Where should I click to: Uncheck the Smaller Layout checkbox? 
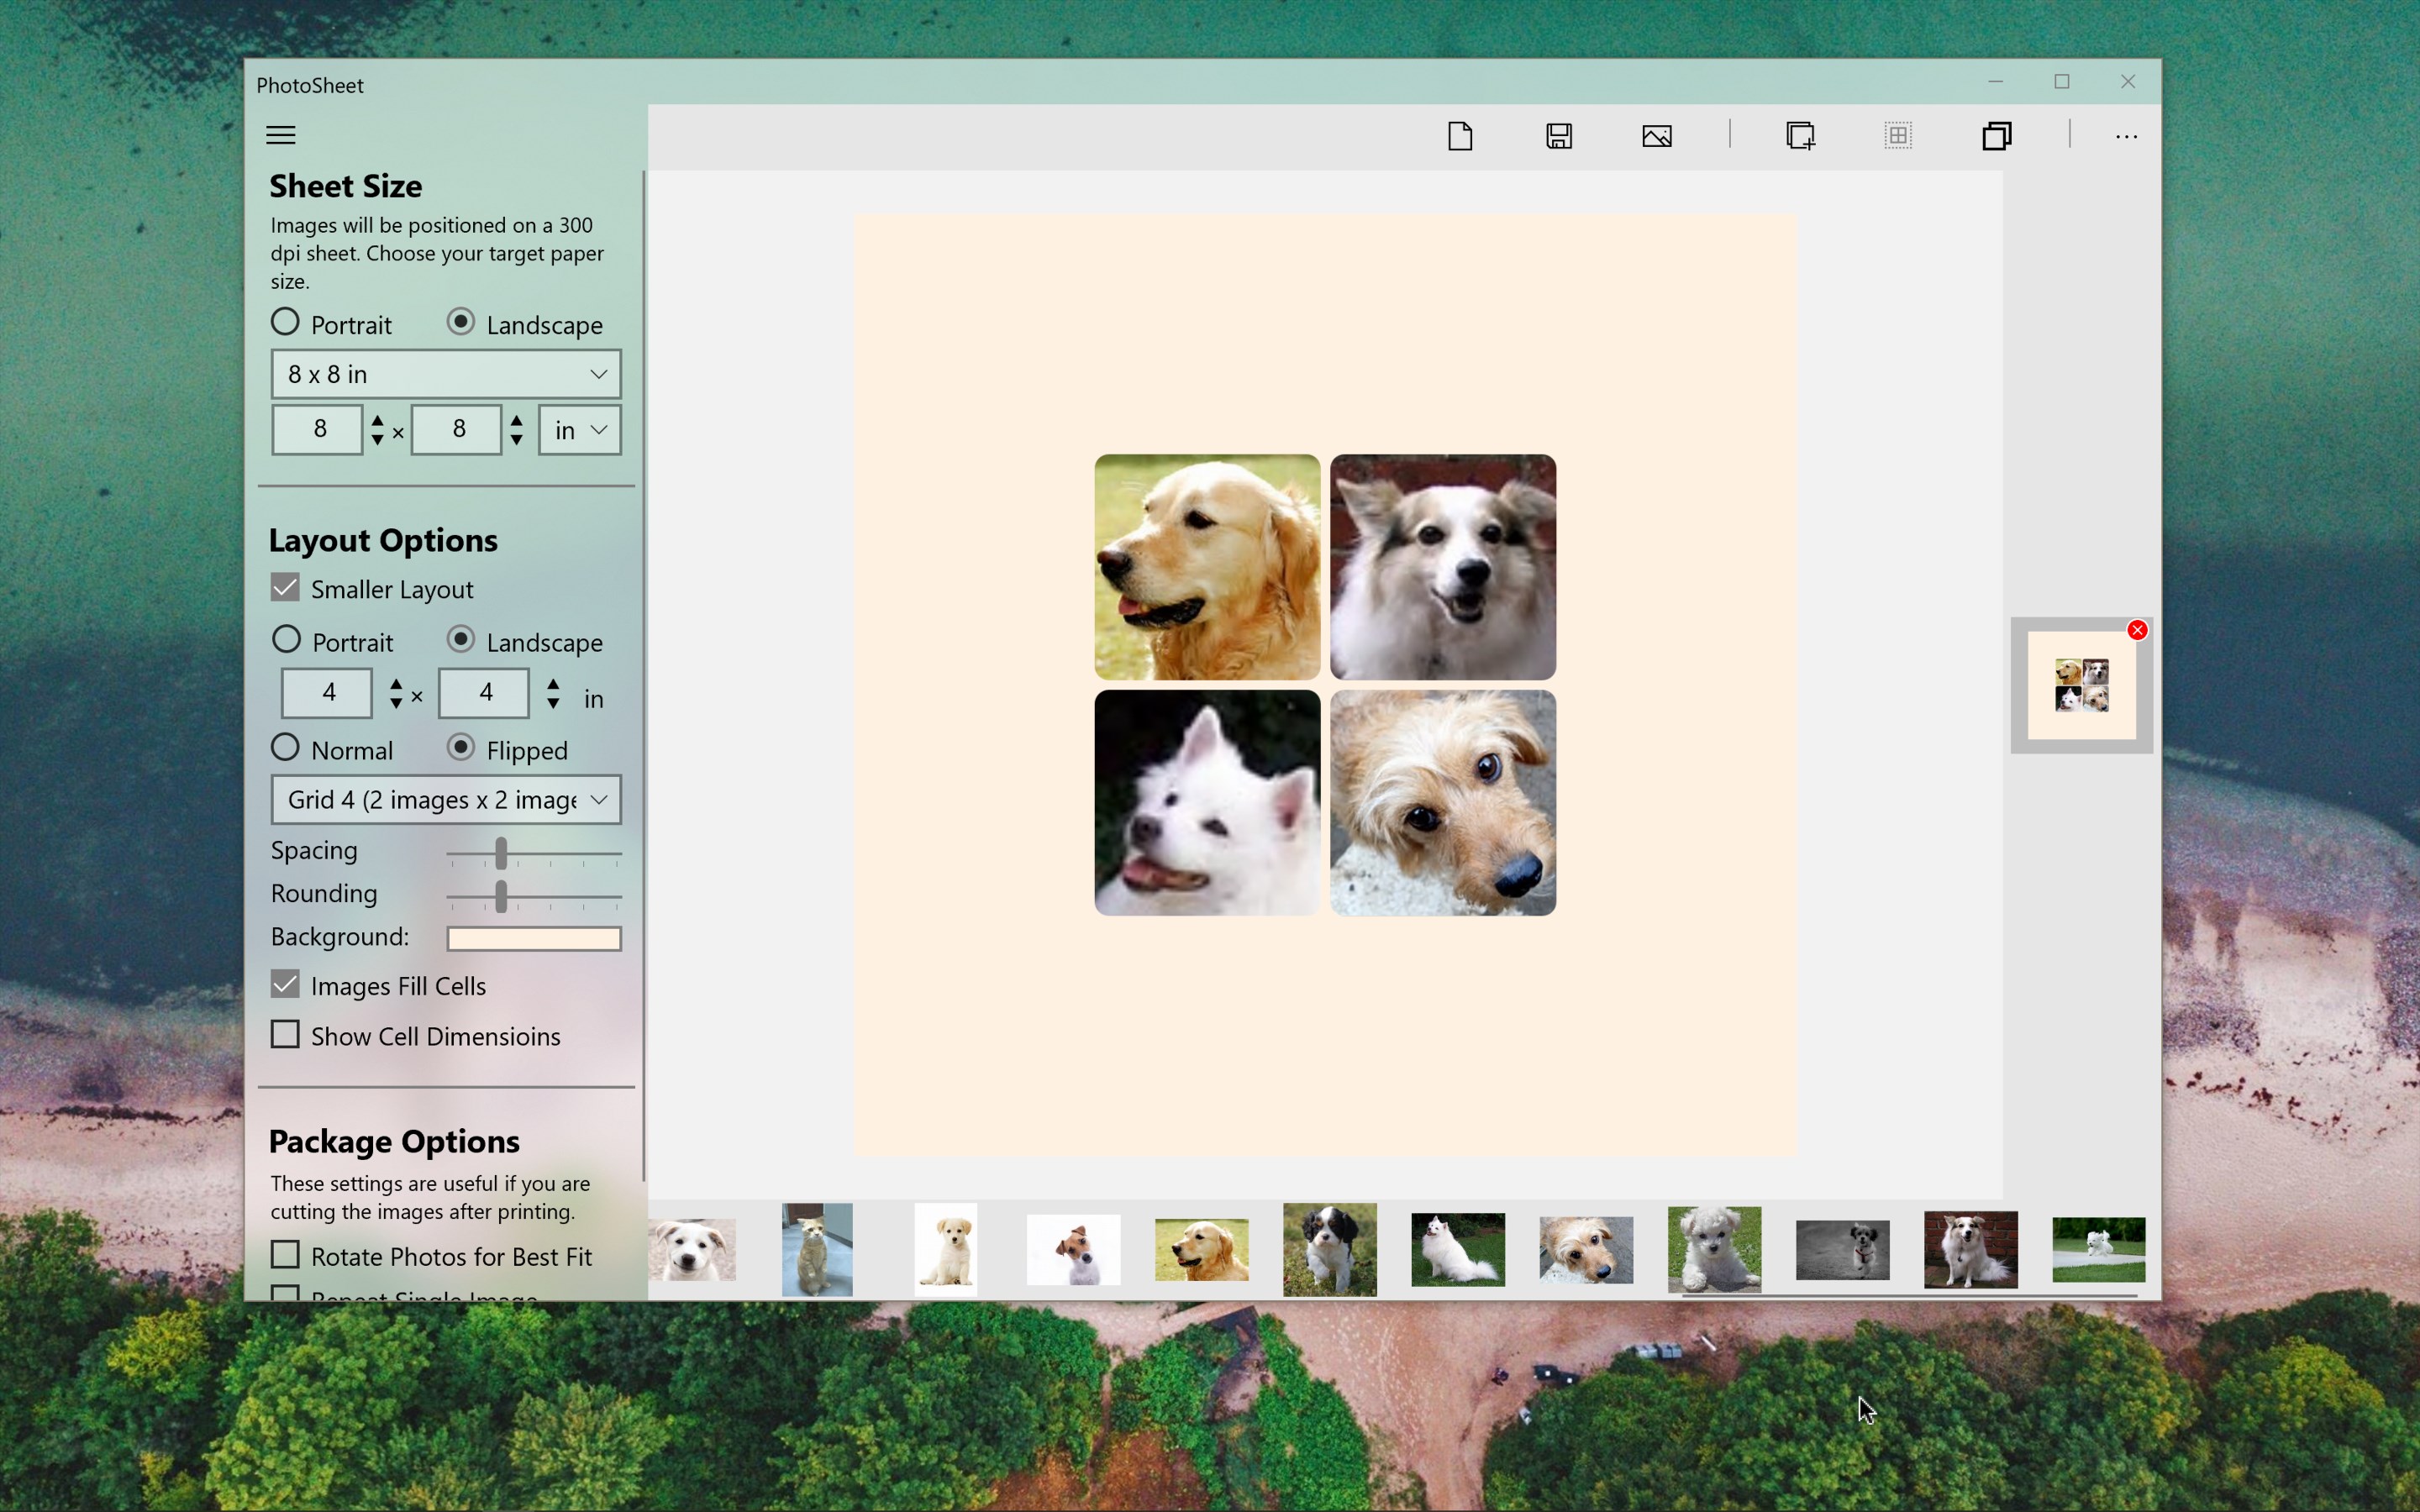285,588
